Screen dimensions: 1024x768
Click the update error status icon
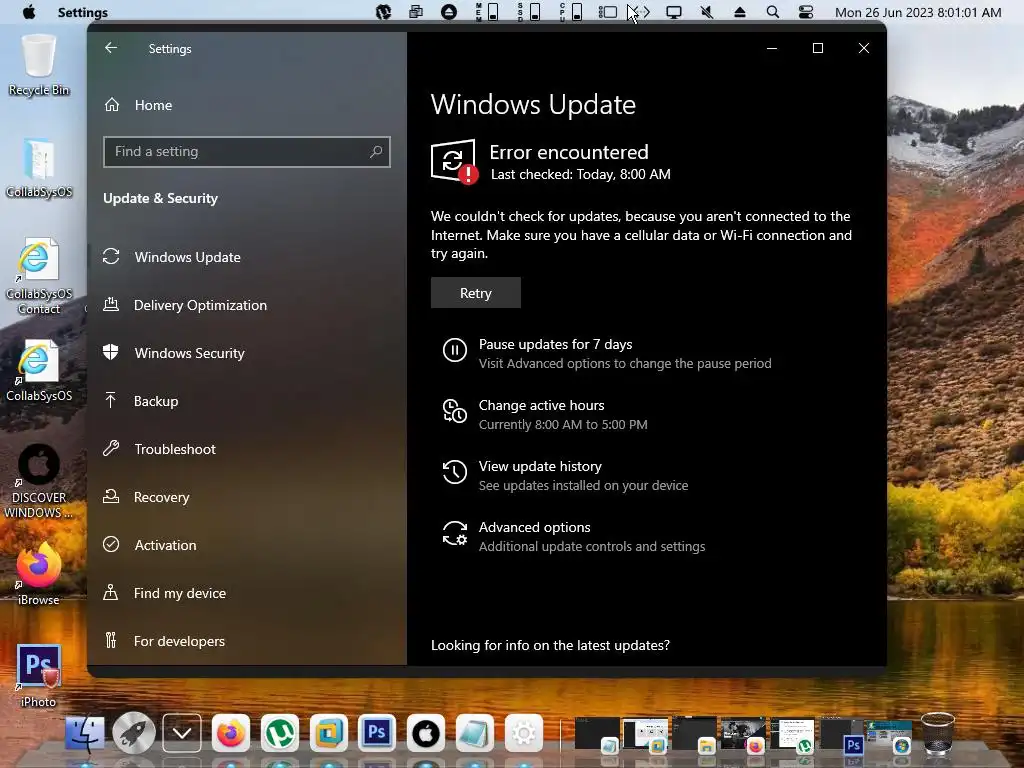point(454,161)
